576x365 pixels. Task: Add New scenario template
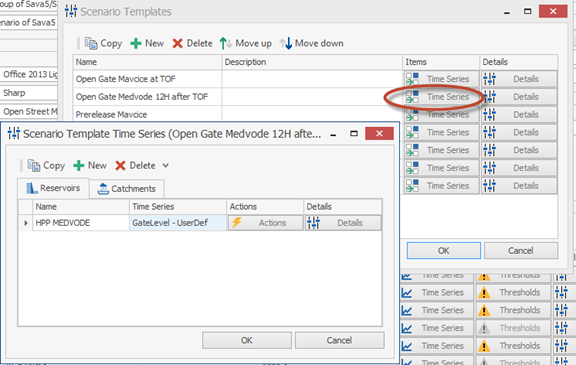147,43
